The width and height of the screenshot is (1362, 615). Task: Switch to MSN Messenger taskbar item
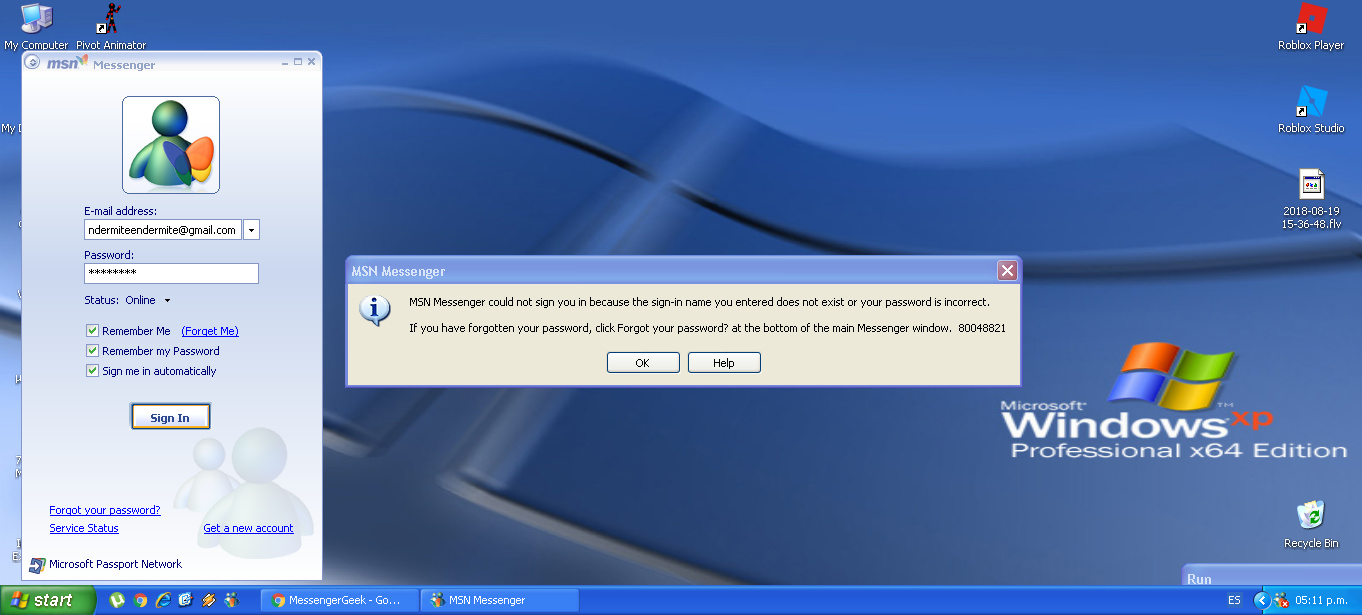[500, 600]
